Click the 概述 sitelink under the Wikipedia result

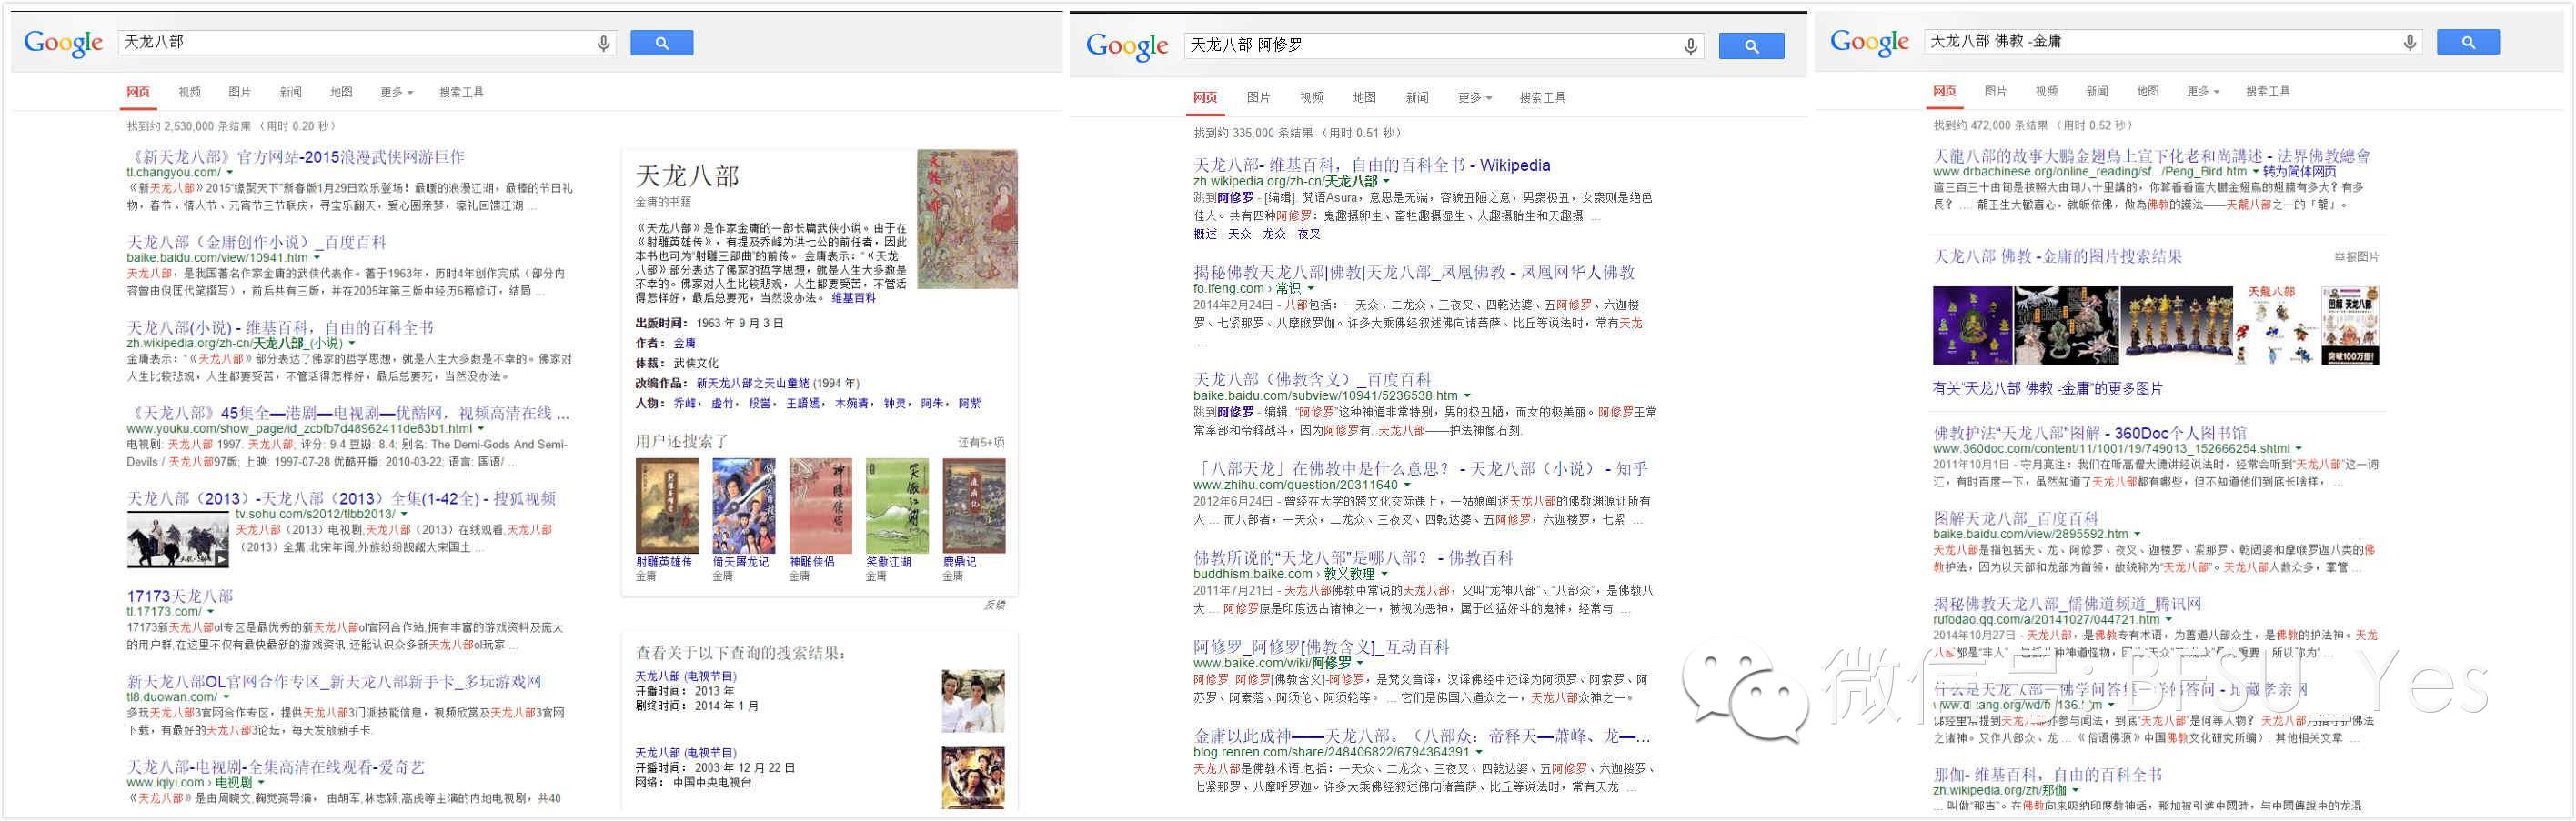point(1205,234)
